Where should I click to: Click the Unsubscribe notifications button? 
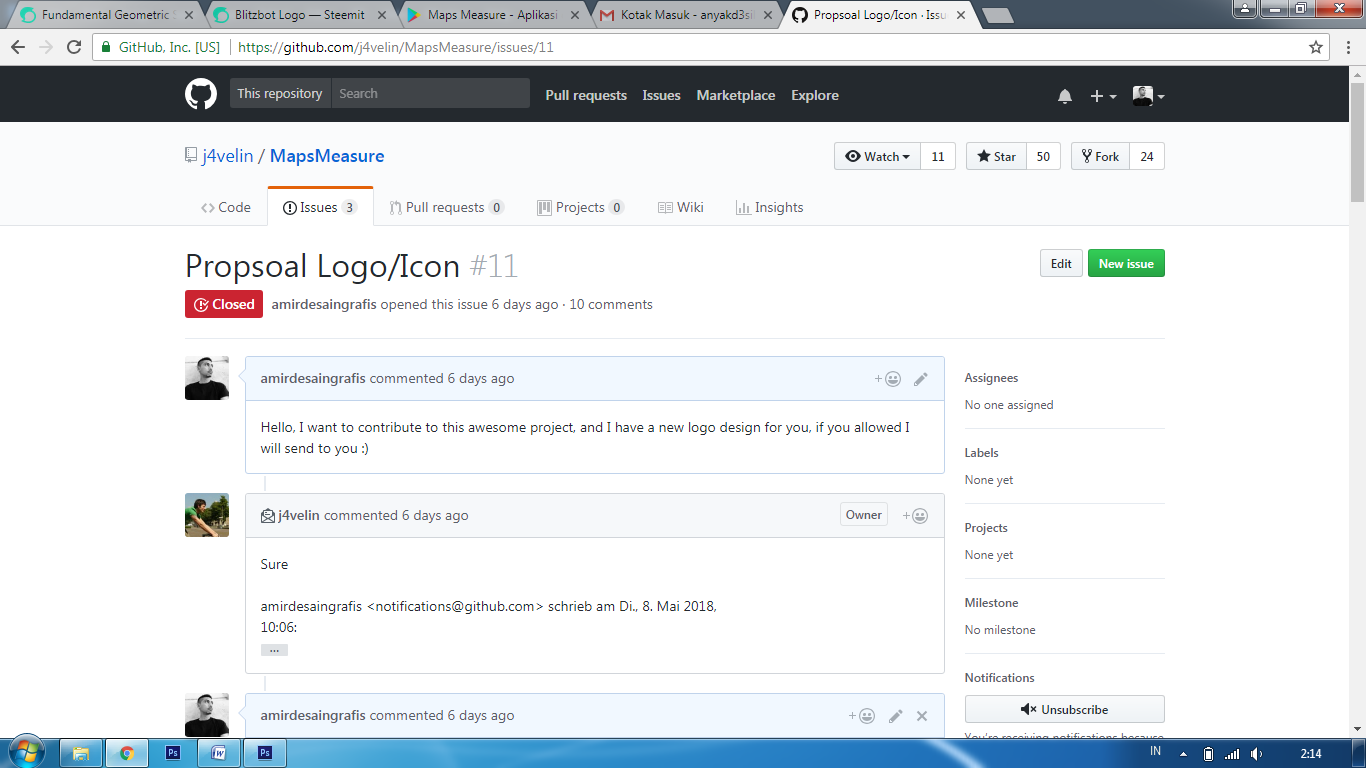1065,709
